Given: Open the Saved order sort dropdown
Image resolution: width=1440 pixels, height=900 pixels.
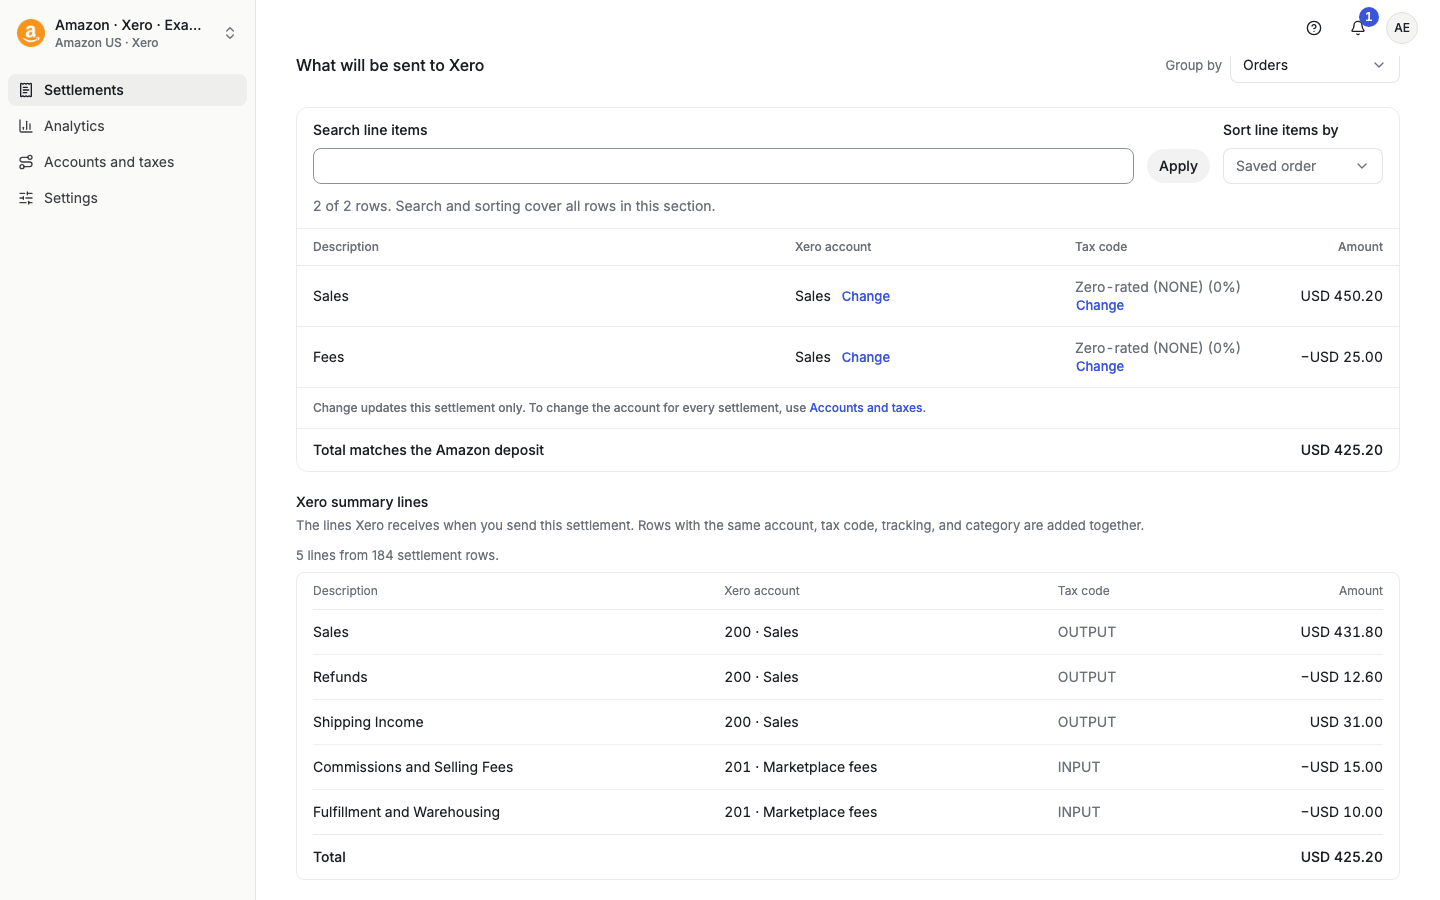Looking at the screenshot, I should click(1302, 166).
